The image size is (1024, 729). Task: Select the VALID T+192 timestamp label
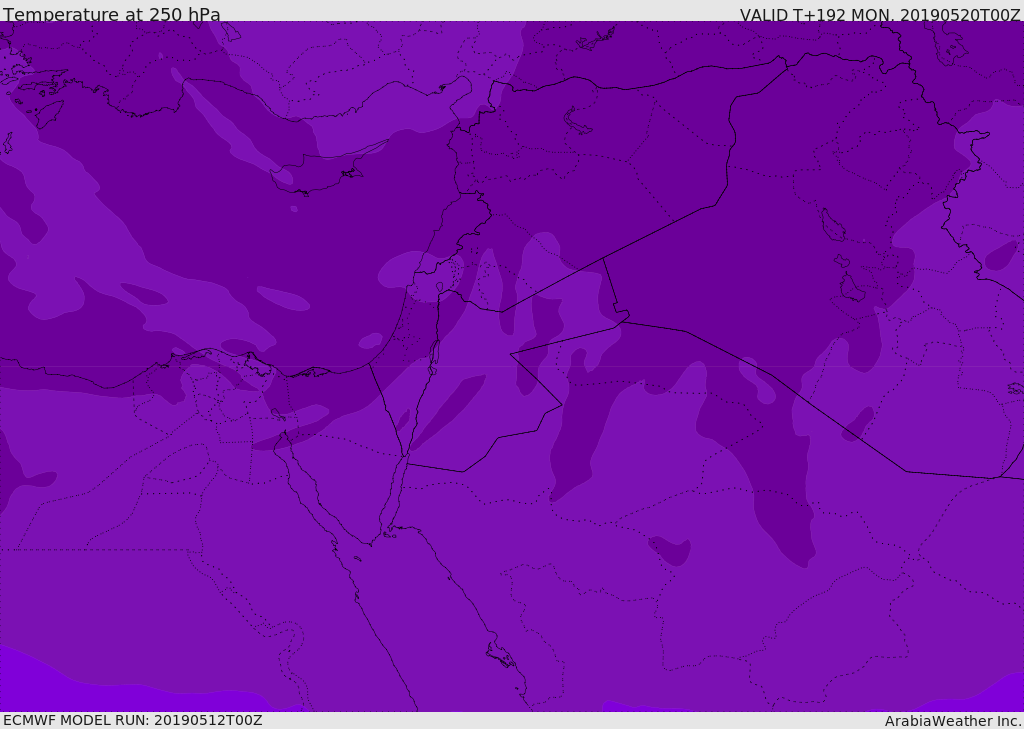coord(879,15)
